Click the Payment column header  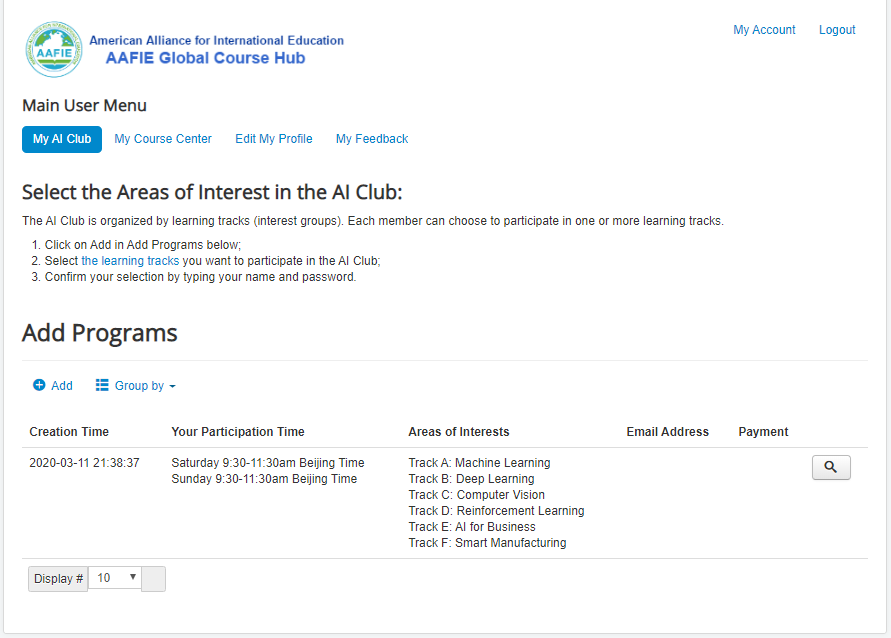click(763, 432)
